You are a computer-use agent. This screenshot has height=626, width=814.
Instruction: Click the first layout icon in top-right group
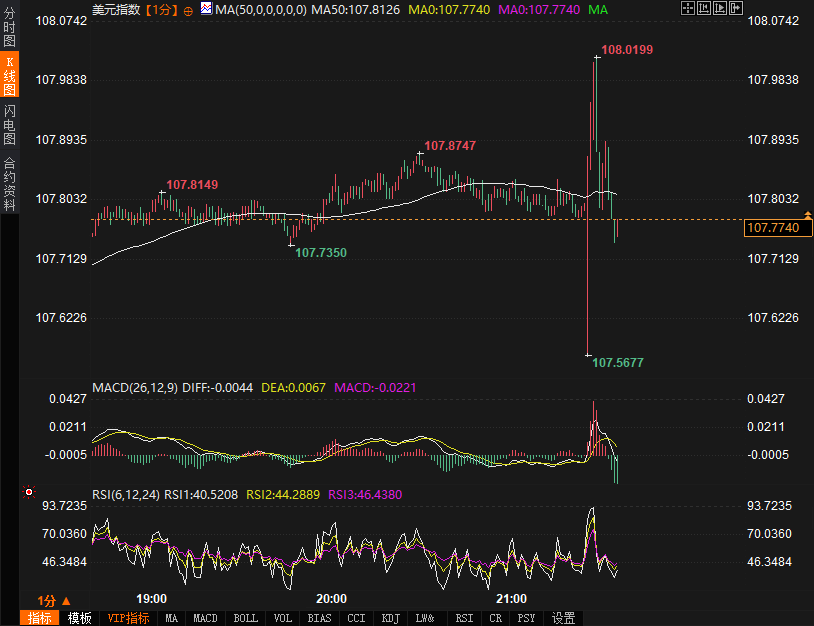pos(687,8)
